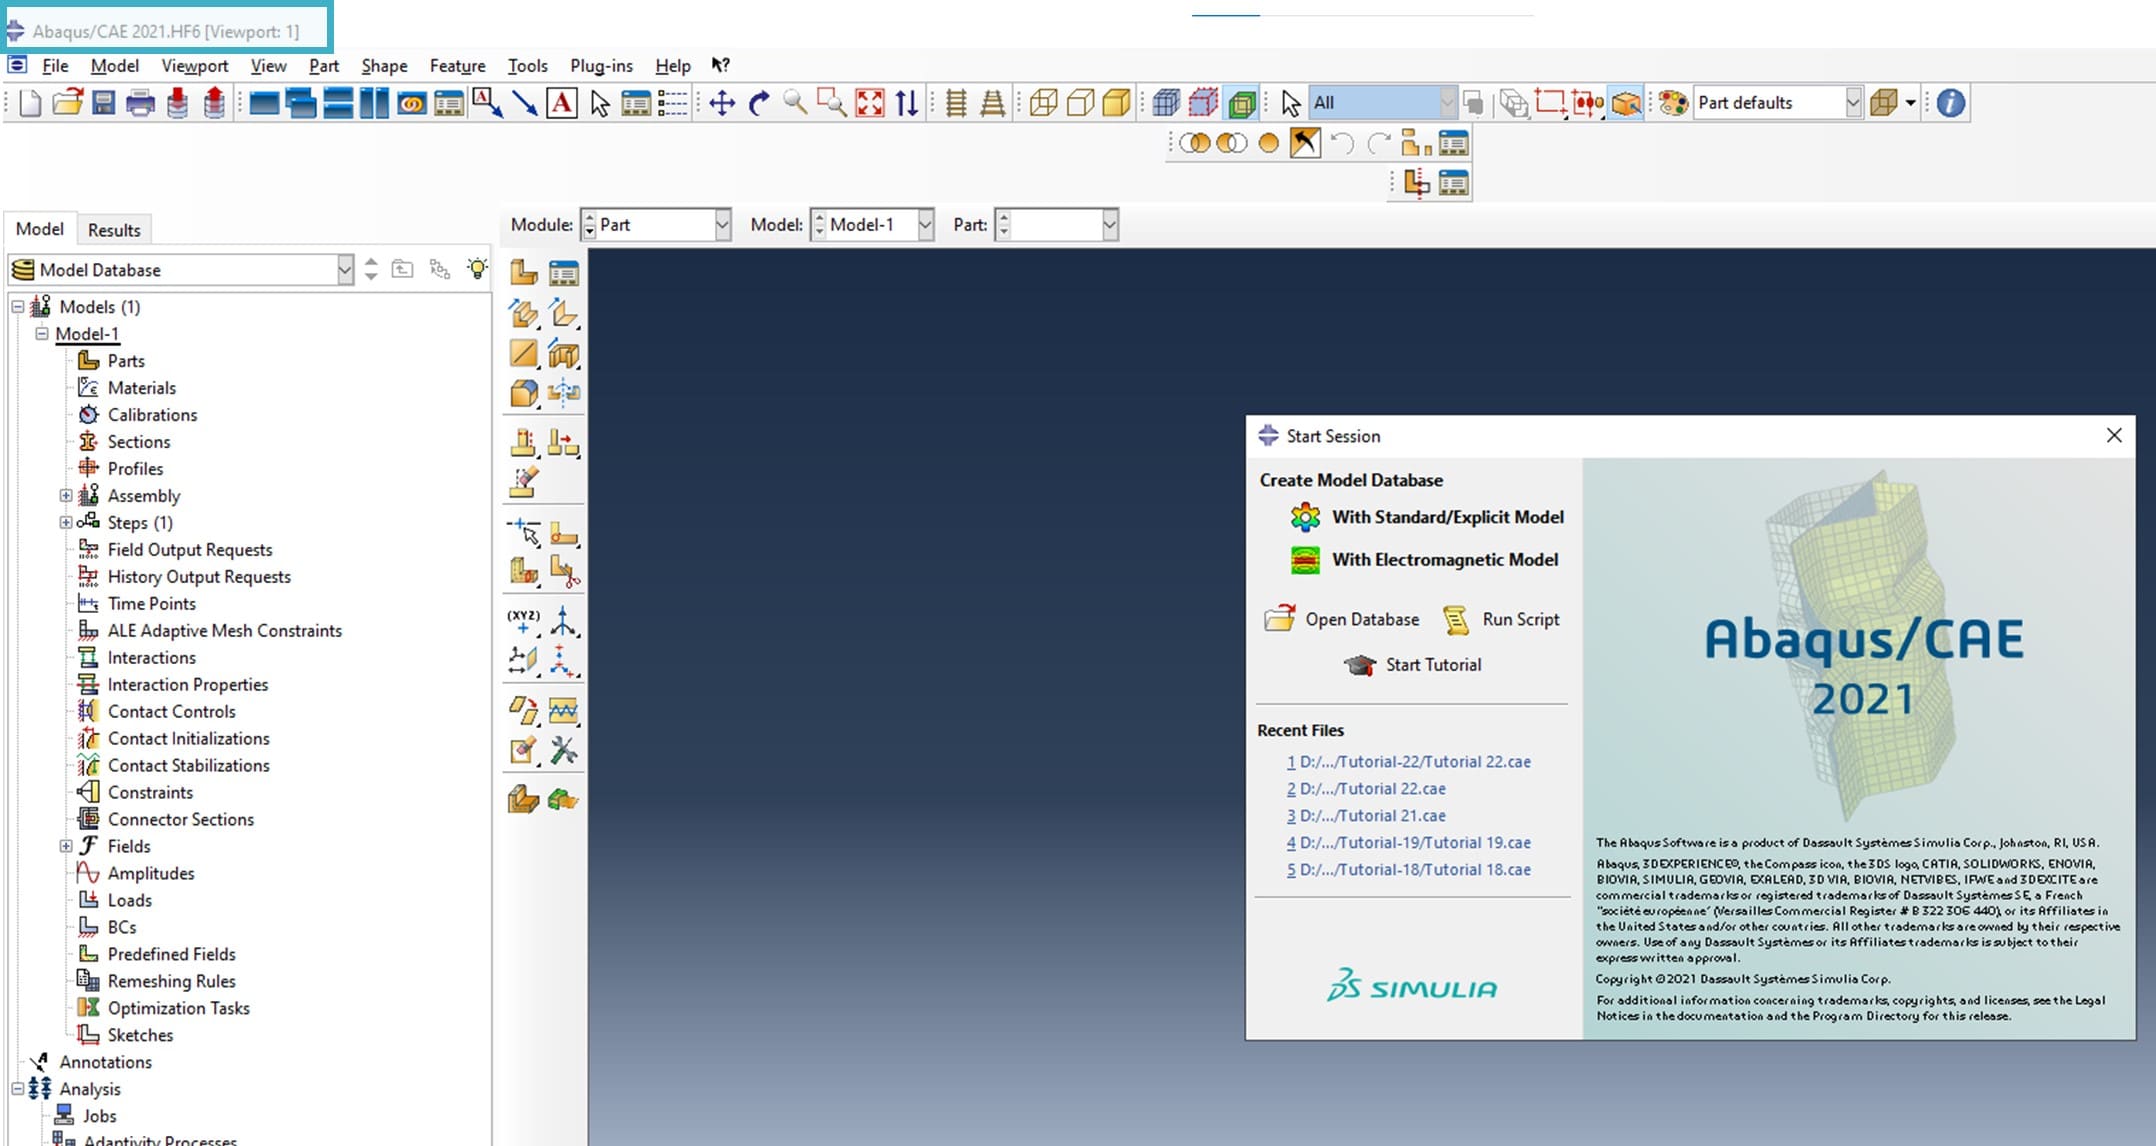The image size is (2156, 1146).
Task: Toggle wireframe render style
Action: [1043, 102]
